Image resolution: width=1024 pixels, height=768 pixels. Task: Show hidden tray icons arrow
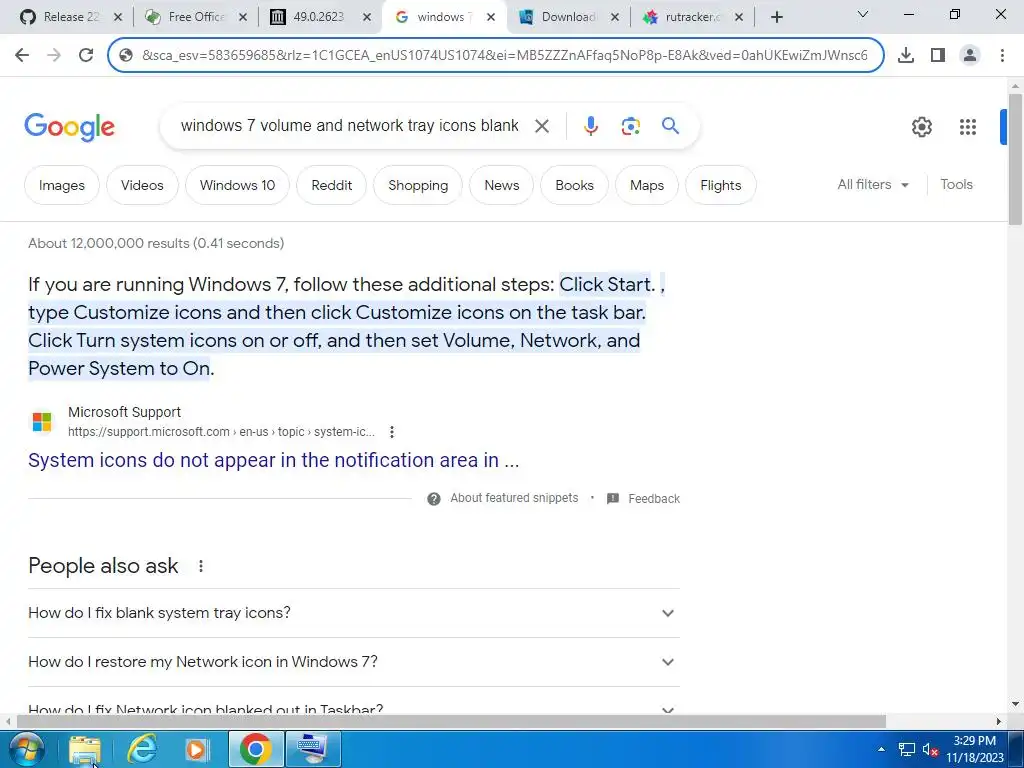(881, 750)
